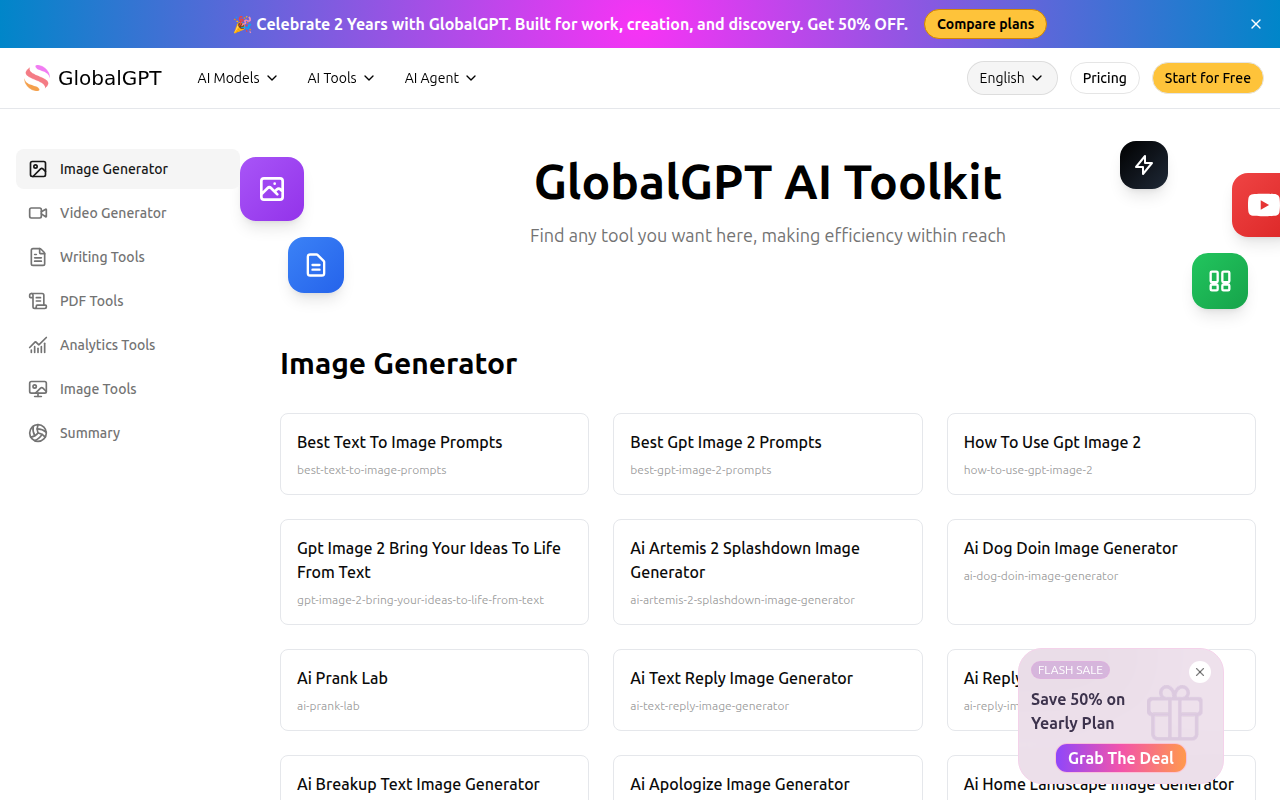Click the black lightning bolt icon
The image size is (1280, 800).
tap(1144, 165)
